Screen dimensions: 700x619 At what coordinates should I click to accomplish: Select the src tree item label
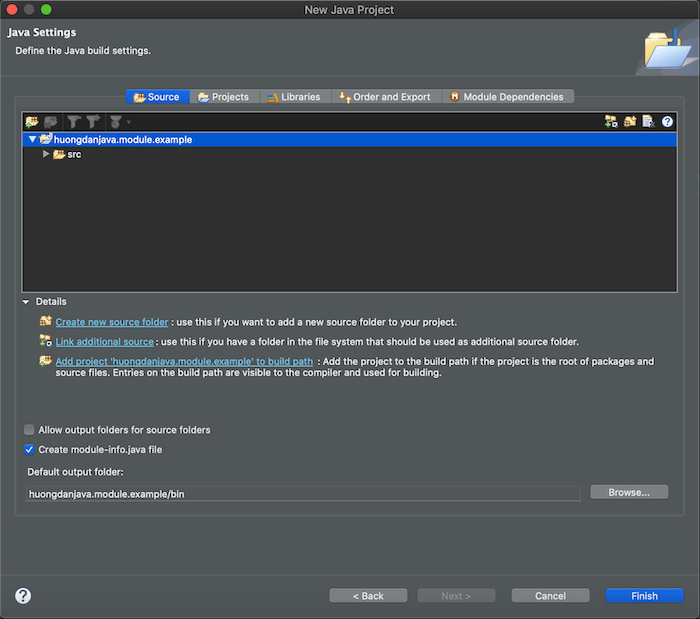coord(74,154)
